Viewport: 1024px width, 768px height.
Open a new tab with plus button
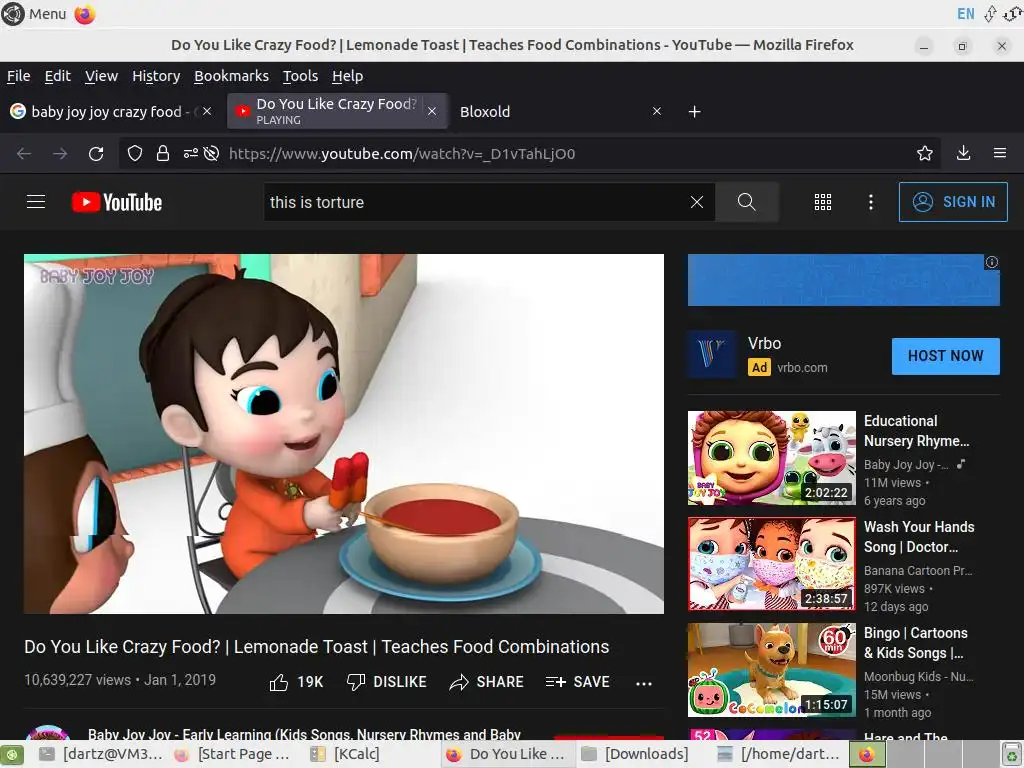695,112
